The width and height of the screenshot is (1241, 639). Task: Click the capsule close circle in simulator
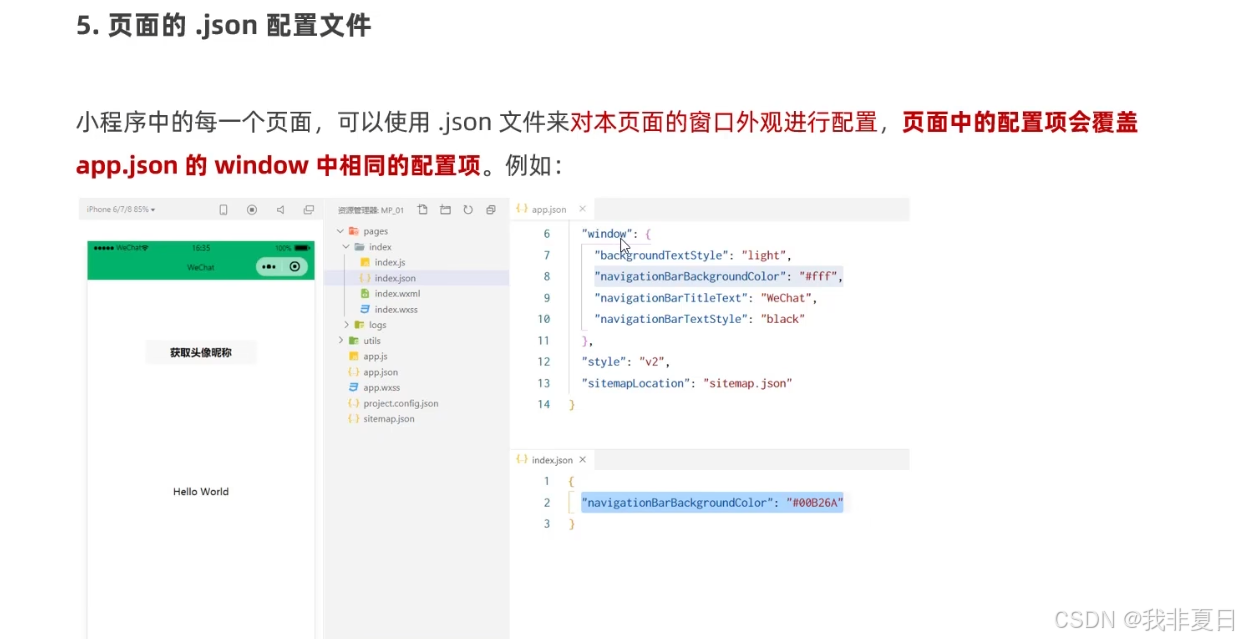[295, 267]
